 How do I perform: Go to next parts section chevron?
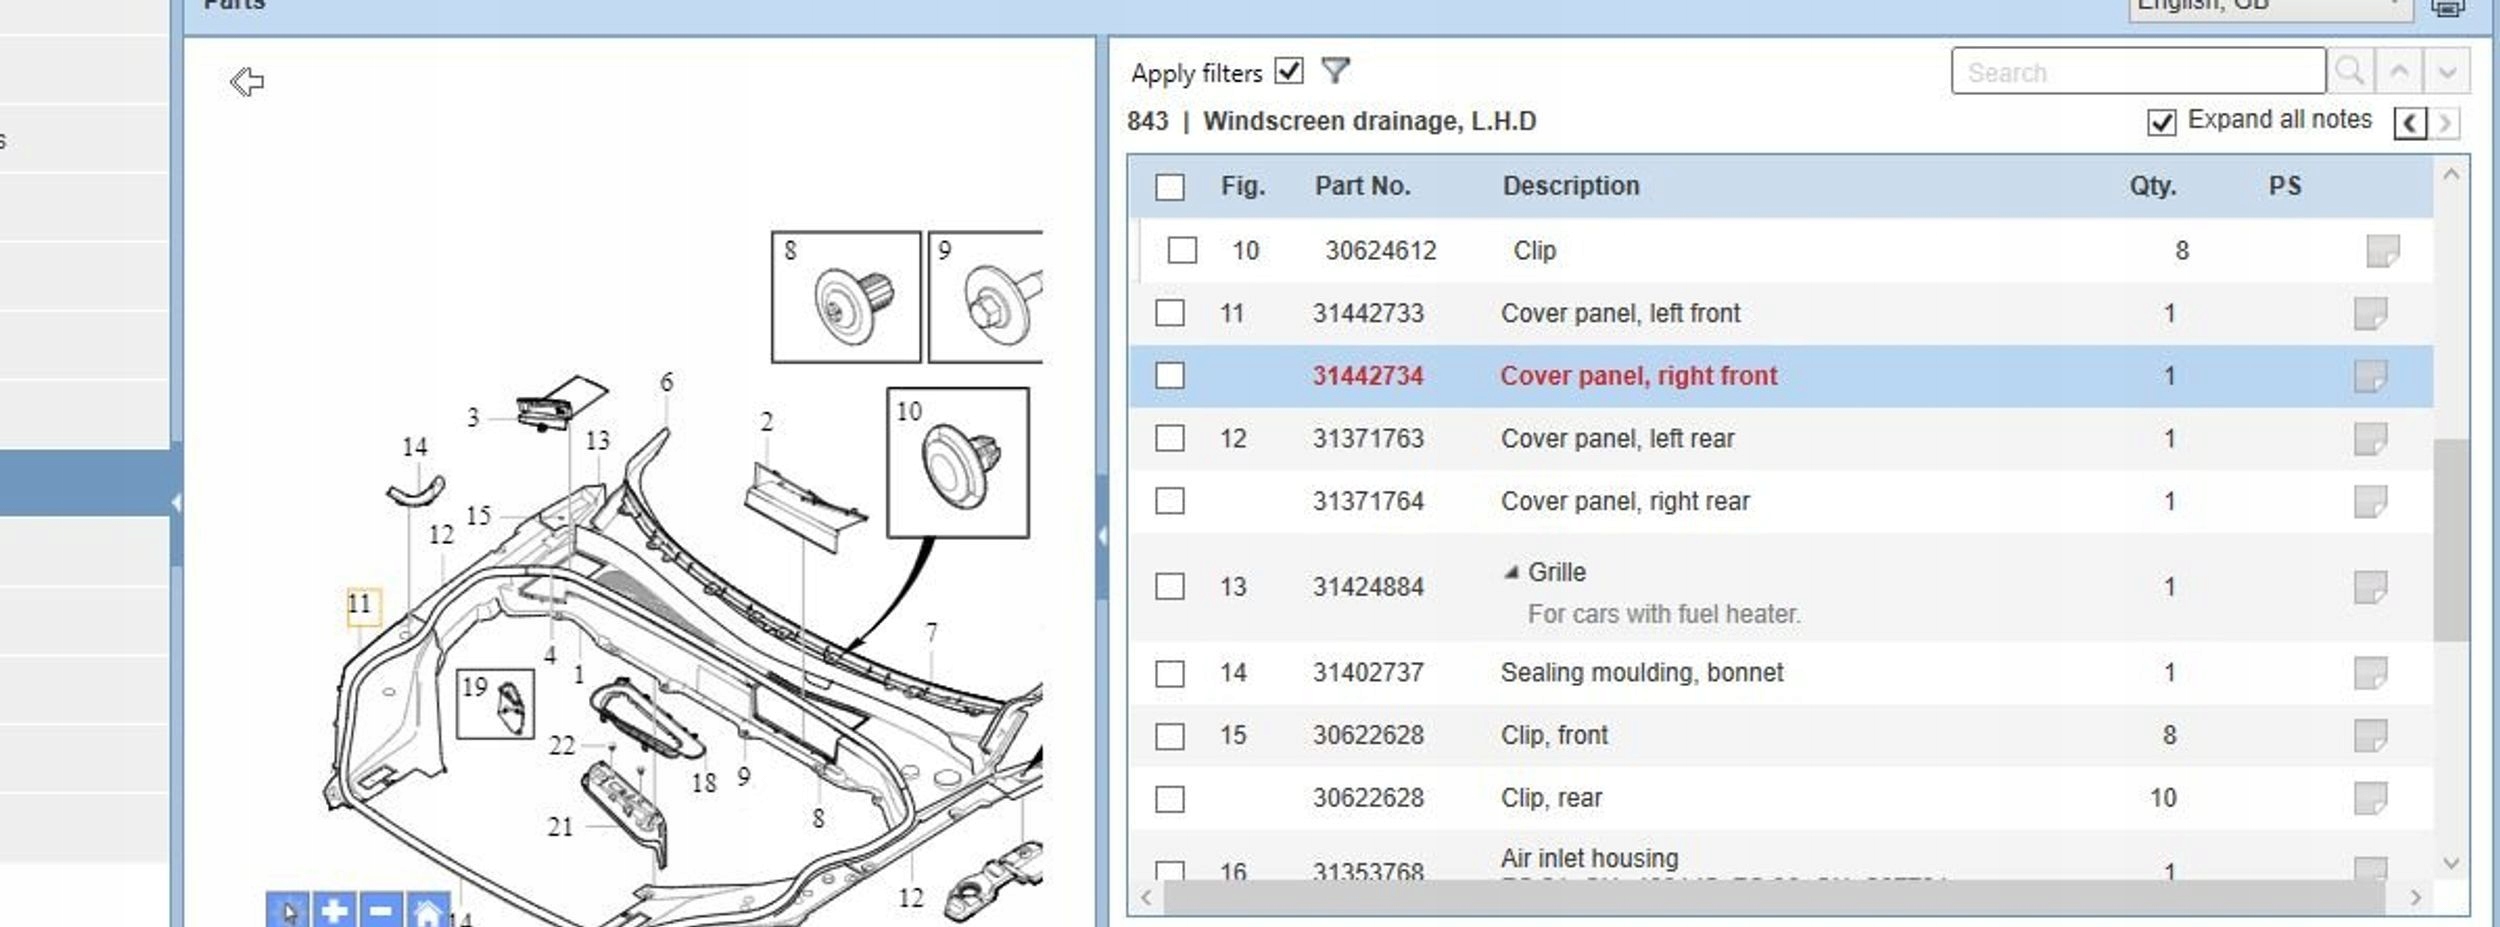coord(2445,123)
